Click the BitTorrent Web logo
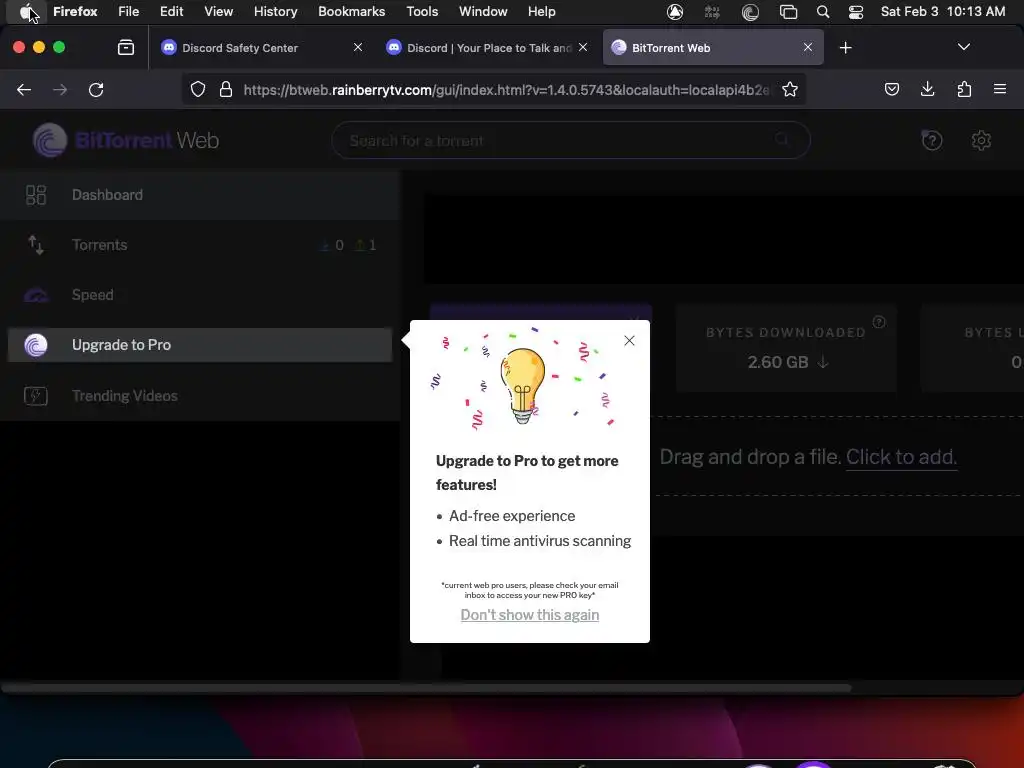Viewport: 1024px width, 768px height. [x=126, y=140]
